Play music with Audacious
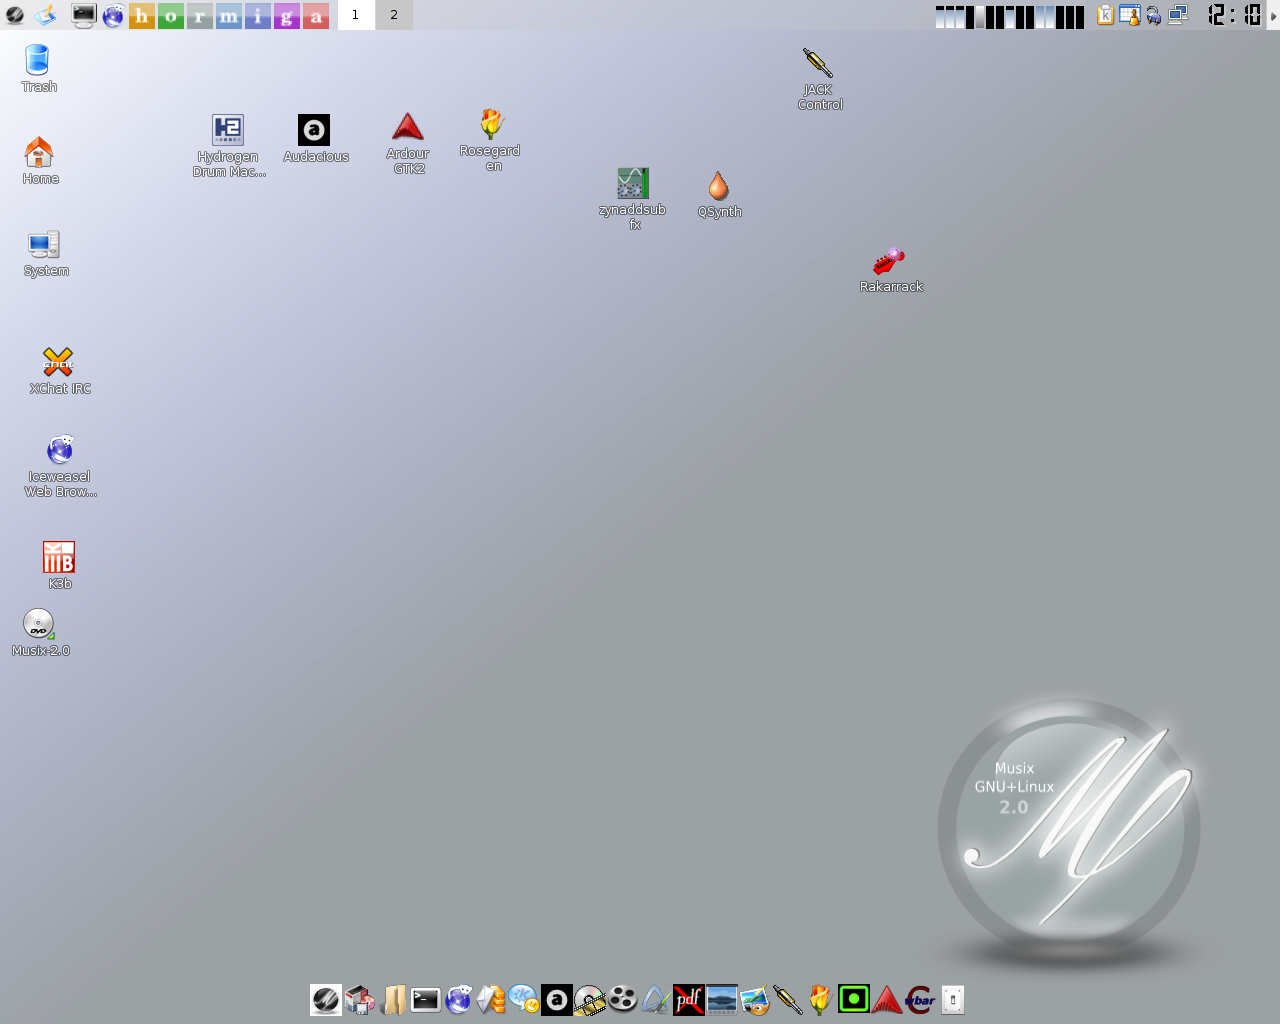The width and height of the screenshot is (1280, 1024). (x=314, y=130)
